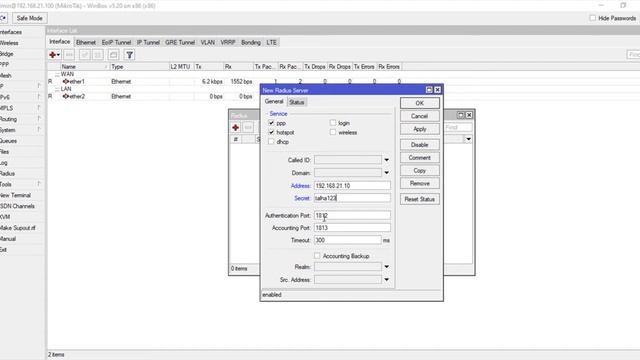Screen dimensions: 640x360
Task: Open the Routing sidebar submenu
Action: (x=9, y=119)
